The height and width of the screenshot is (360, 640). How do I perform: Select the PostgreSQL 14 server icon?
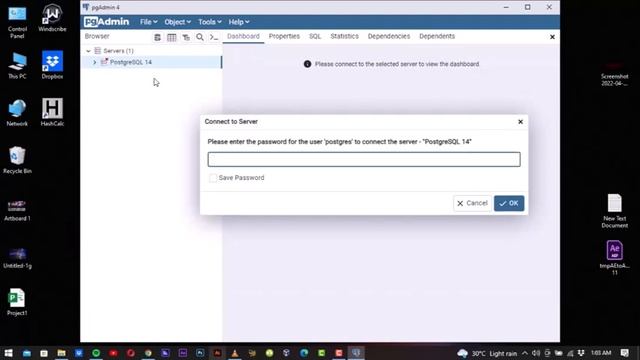tap(104, 62)
